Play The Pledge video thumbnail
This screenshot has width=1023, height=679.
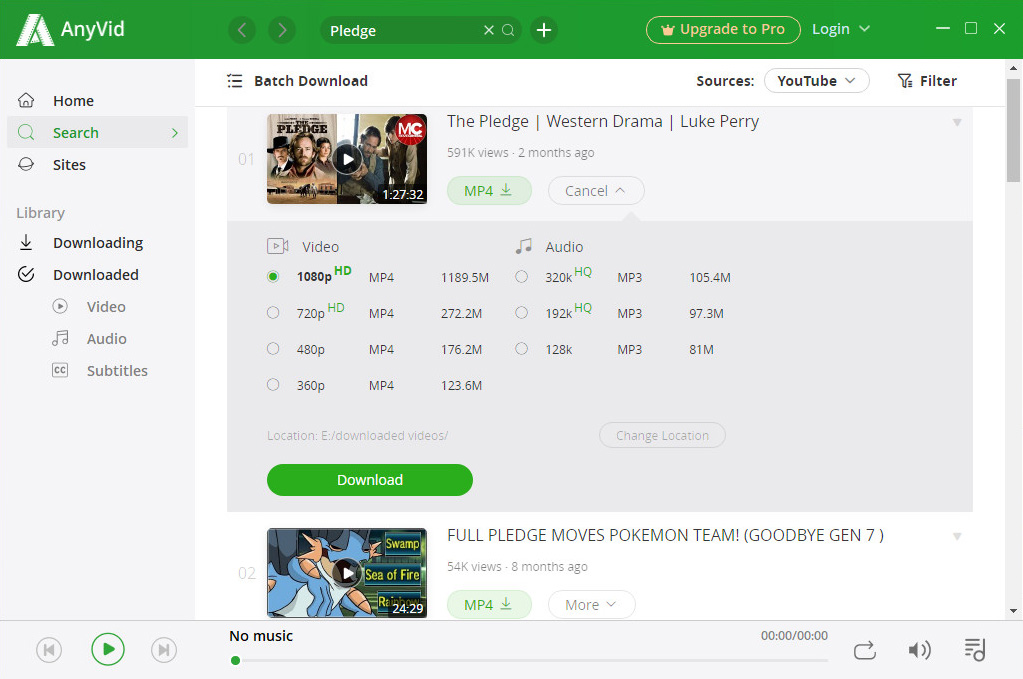(x=347, y=159)
